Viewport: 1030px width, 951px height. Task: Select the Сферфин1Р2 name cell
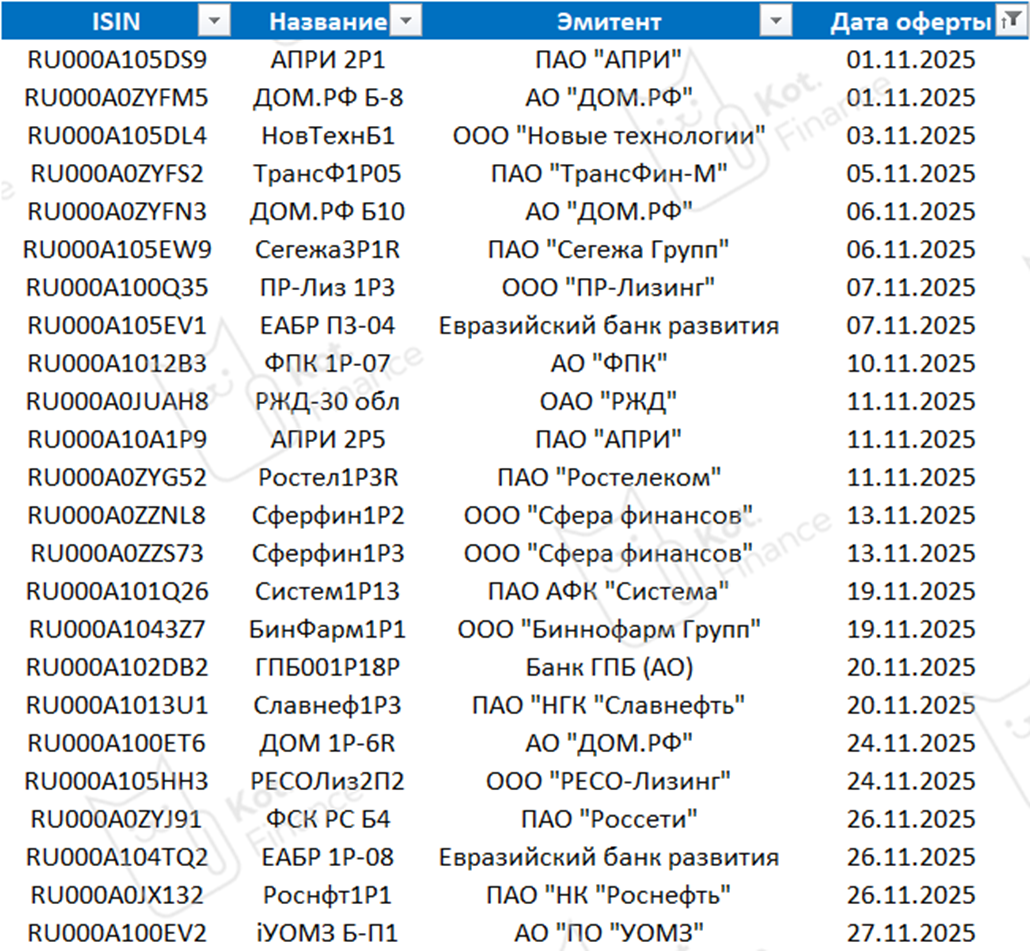click(x=328, y=516)
